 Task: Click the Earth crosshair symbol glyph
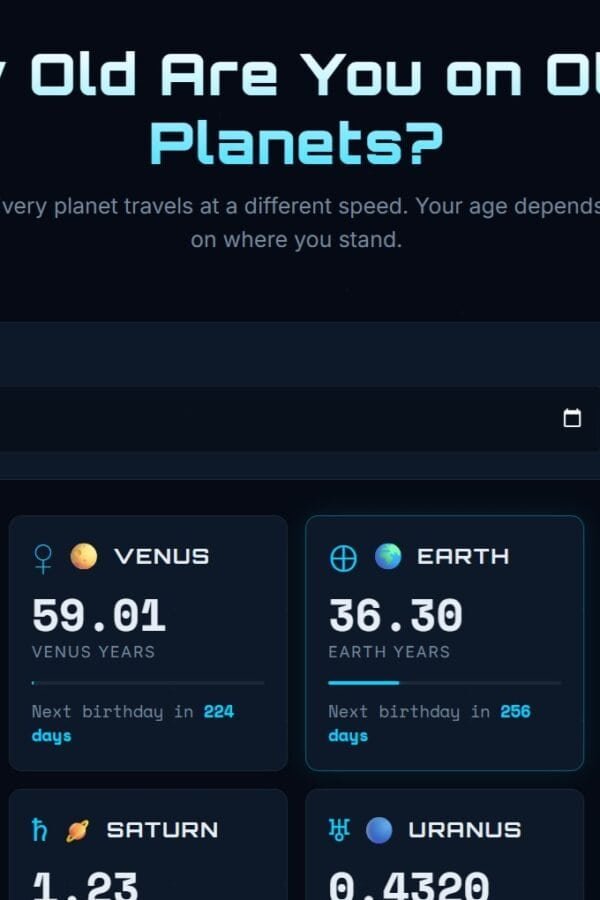(344, 557)
